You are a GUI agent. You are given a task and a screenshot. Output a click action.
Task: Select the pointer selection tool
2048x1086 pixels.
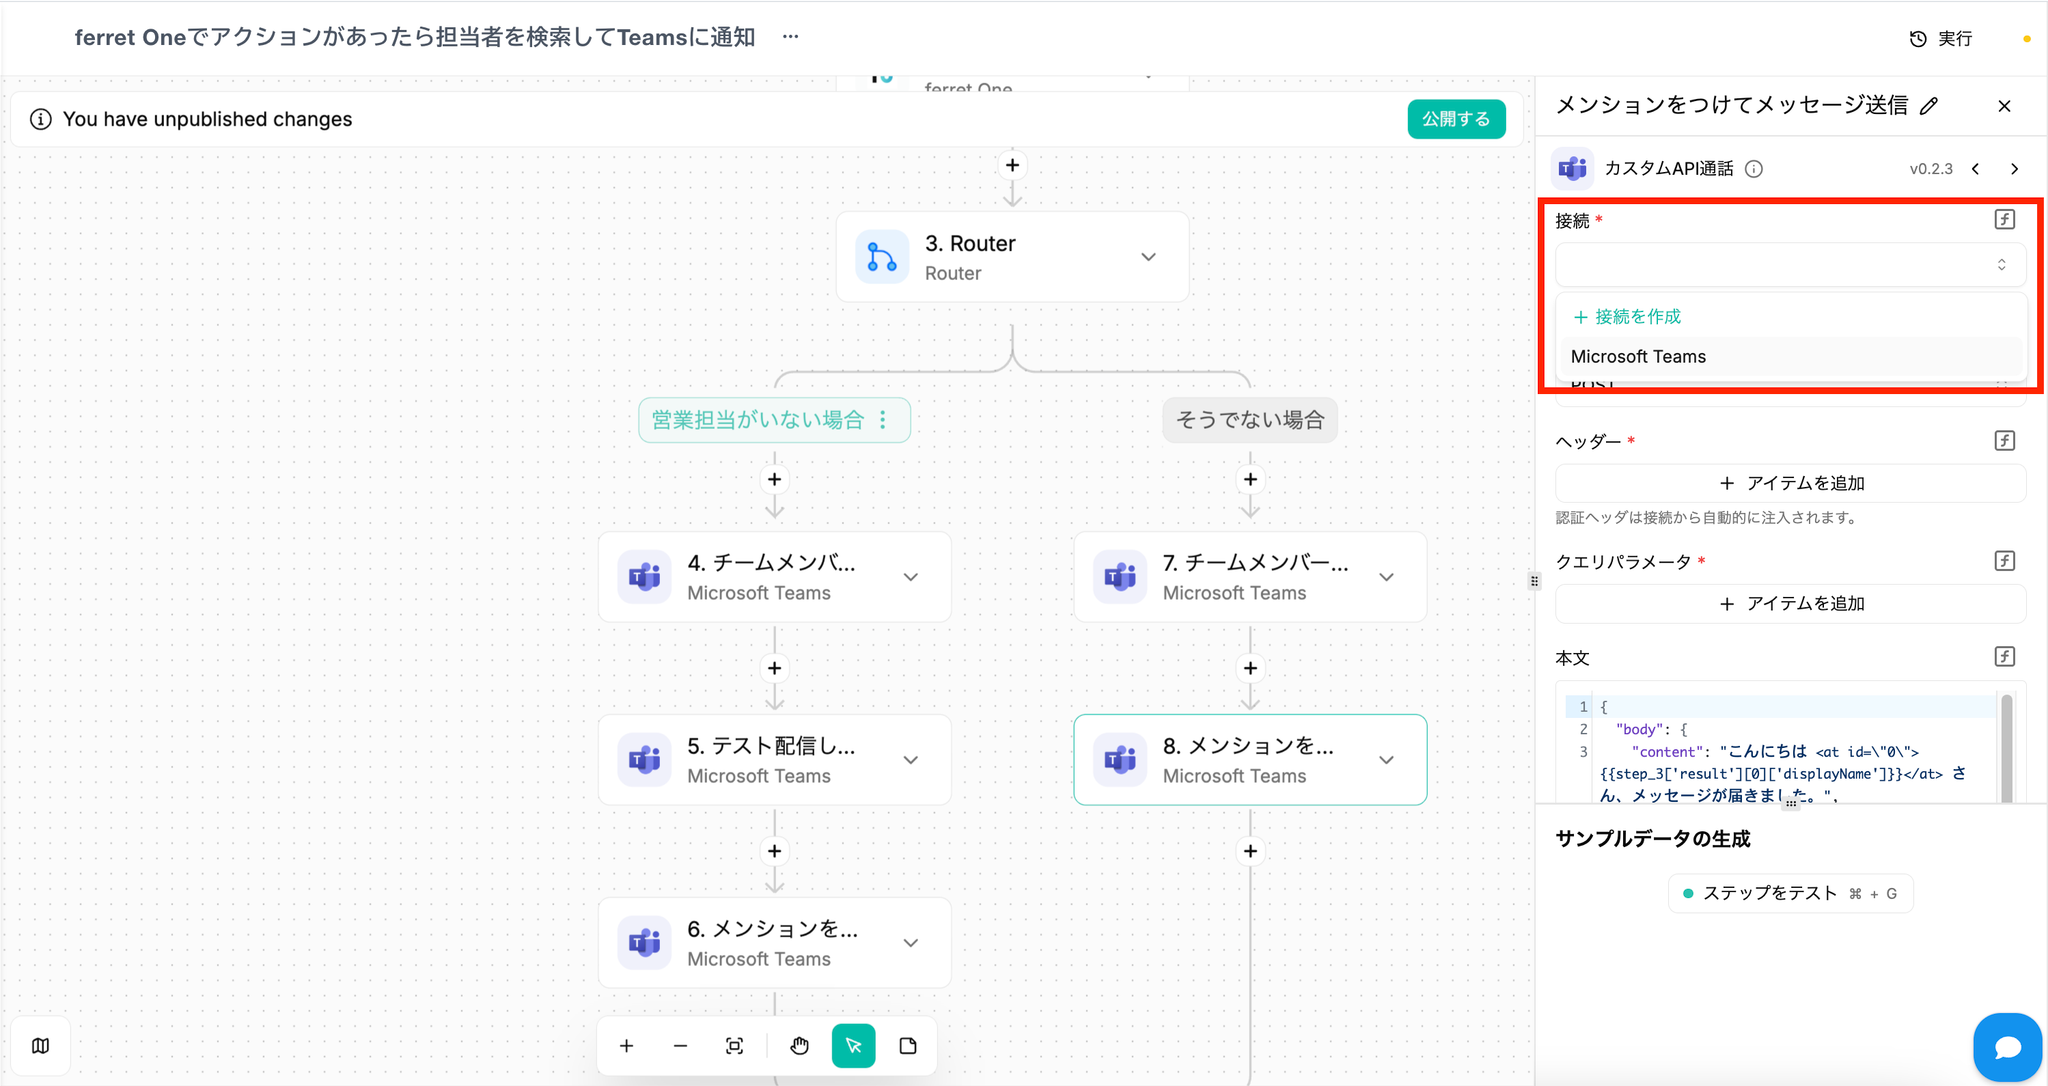point(853,1046)
